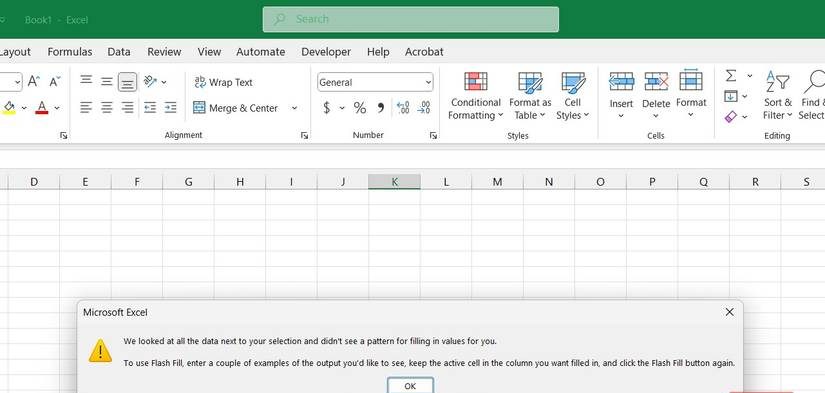Switch to the Automate tab
The height and width of the screenshot is (393, 825).
point(260,52)
